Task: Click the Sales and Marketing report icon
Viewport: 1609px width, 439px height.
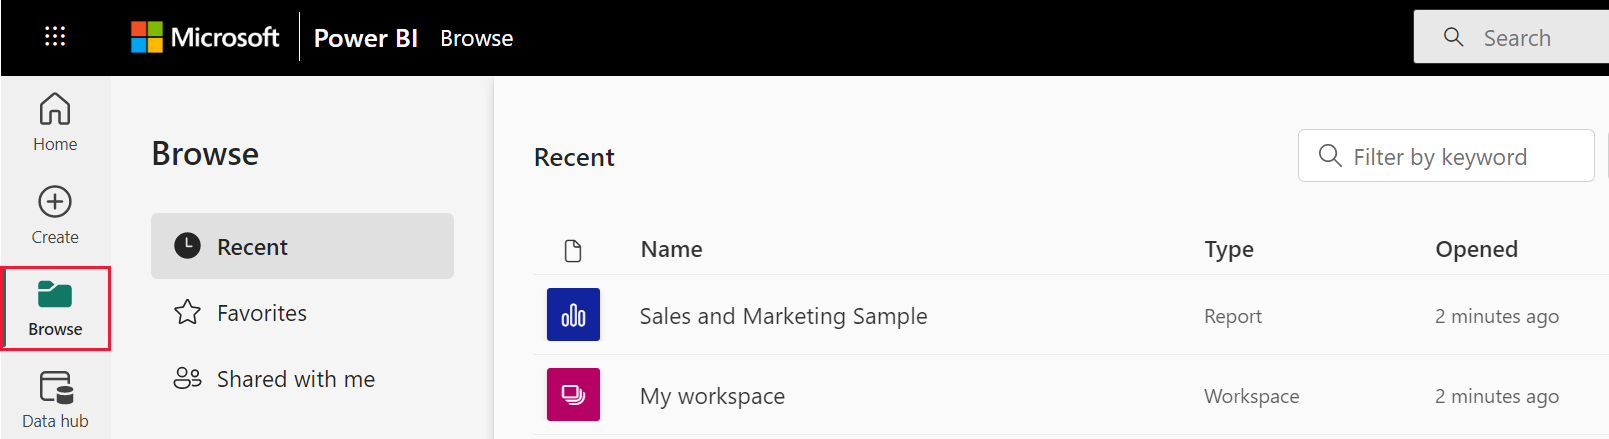Action: point(573,315)
